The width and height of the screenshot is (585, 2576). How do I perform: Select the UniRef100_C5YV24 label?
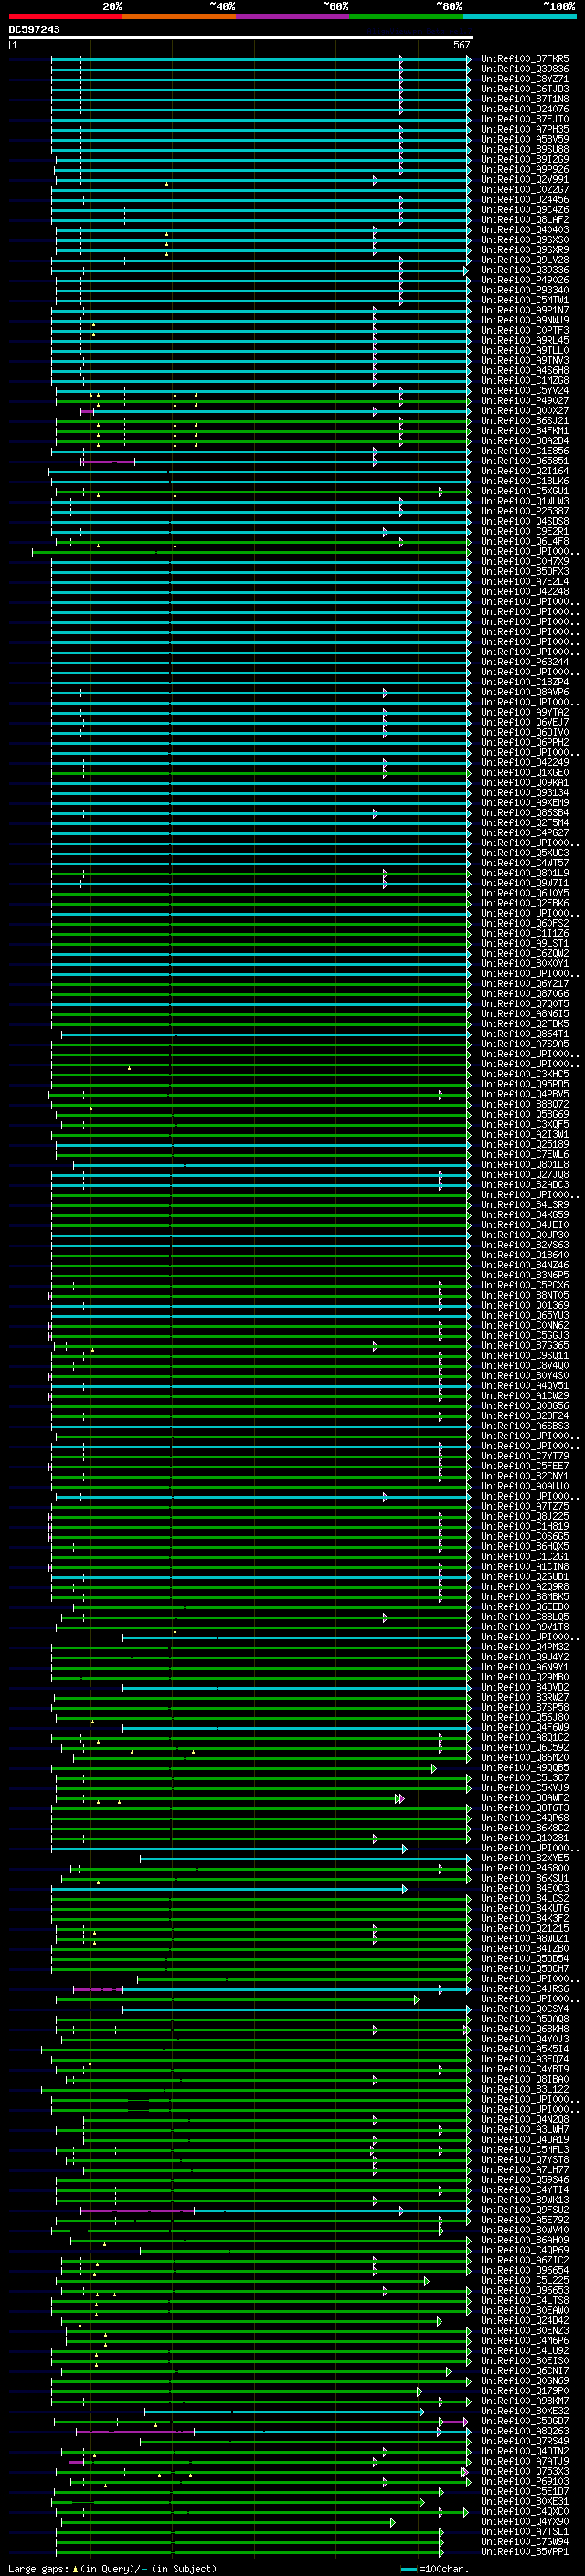click(525, 391)
